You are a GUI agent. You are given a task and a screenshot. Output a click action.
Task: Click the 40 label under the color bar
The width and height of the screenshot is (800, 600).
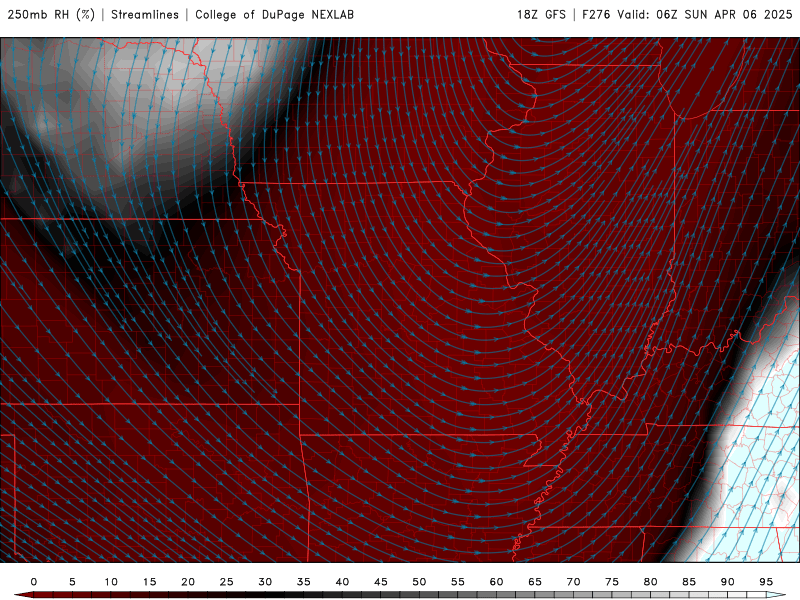(x=342, y=582)
